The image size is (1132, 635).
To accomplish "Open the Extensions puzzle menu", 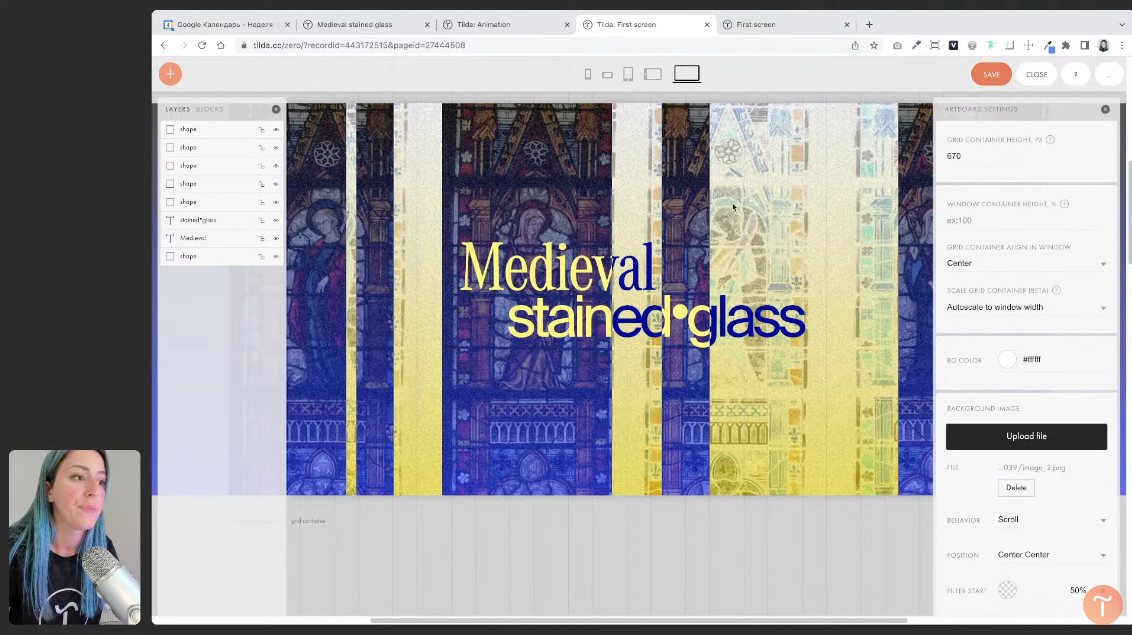I will click(1066, 45).
